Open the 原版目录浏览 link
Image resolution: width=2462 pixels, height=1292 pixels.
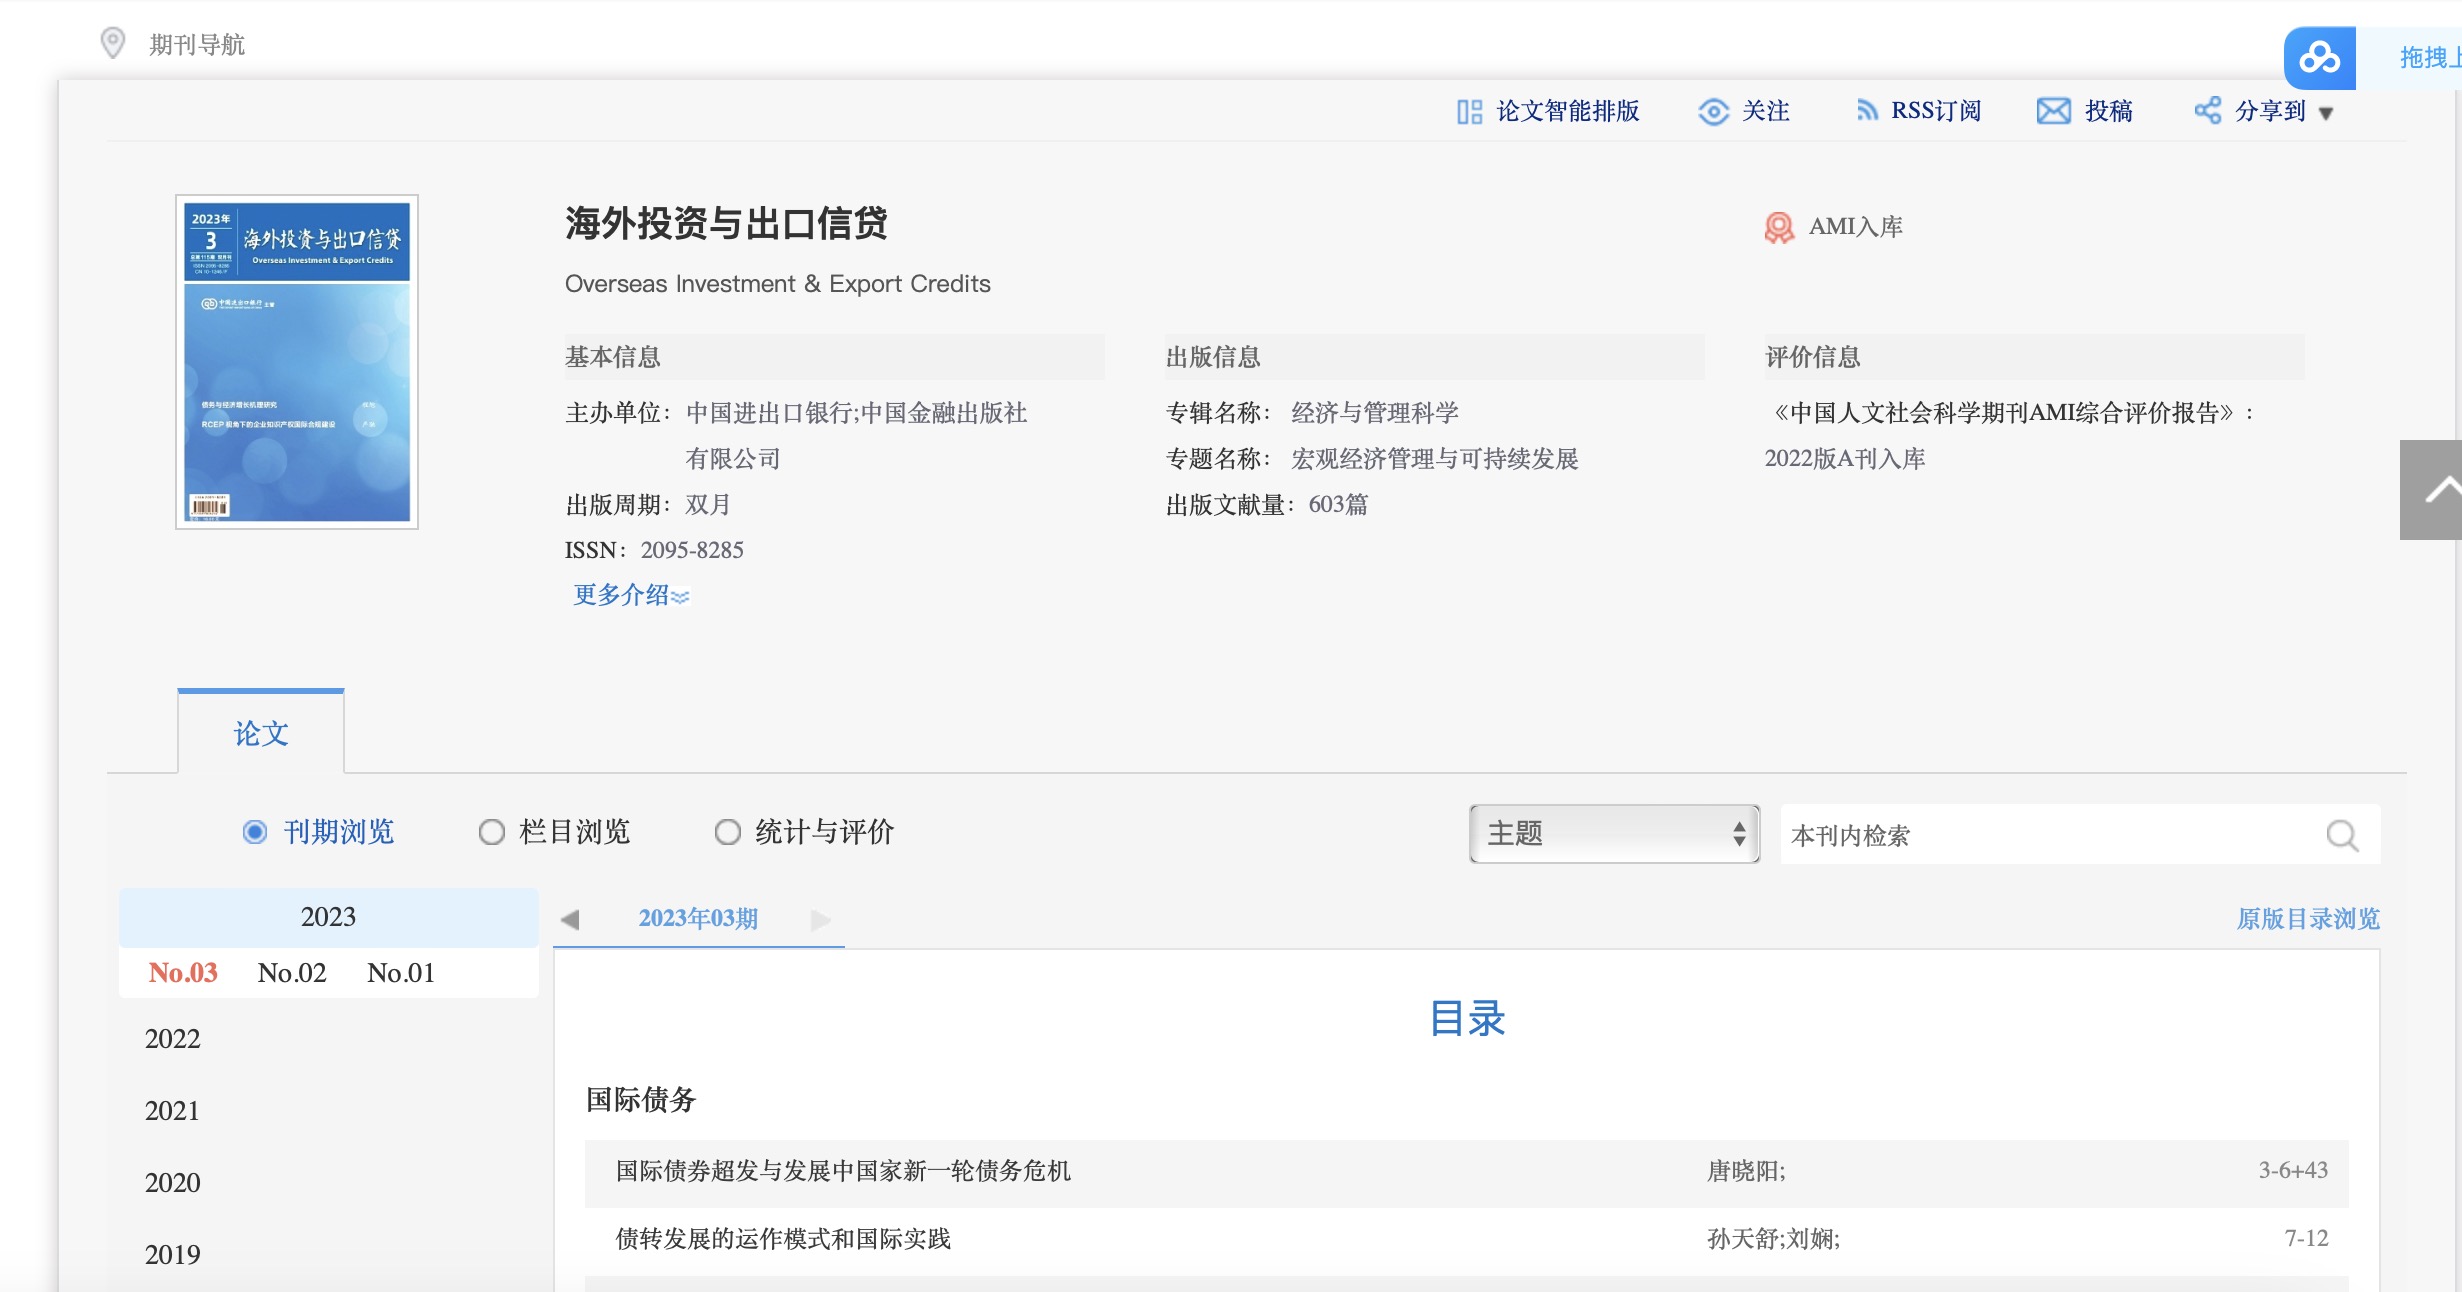(2307, 919)
